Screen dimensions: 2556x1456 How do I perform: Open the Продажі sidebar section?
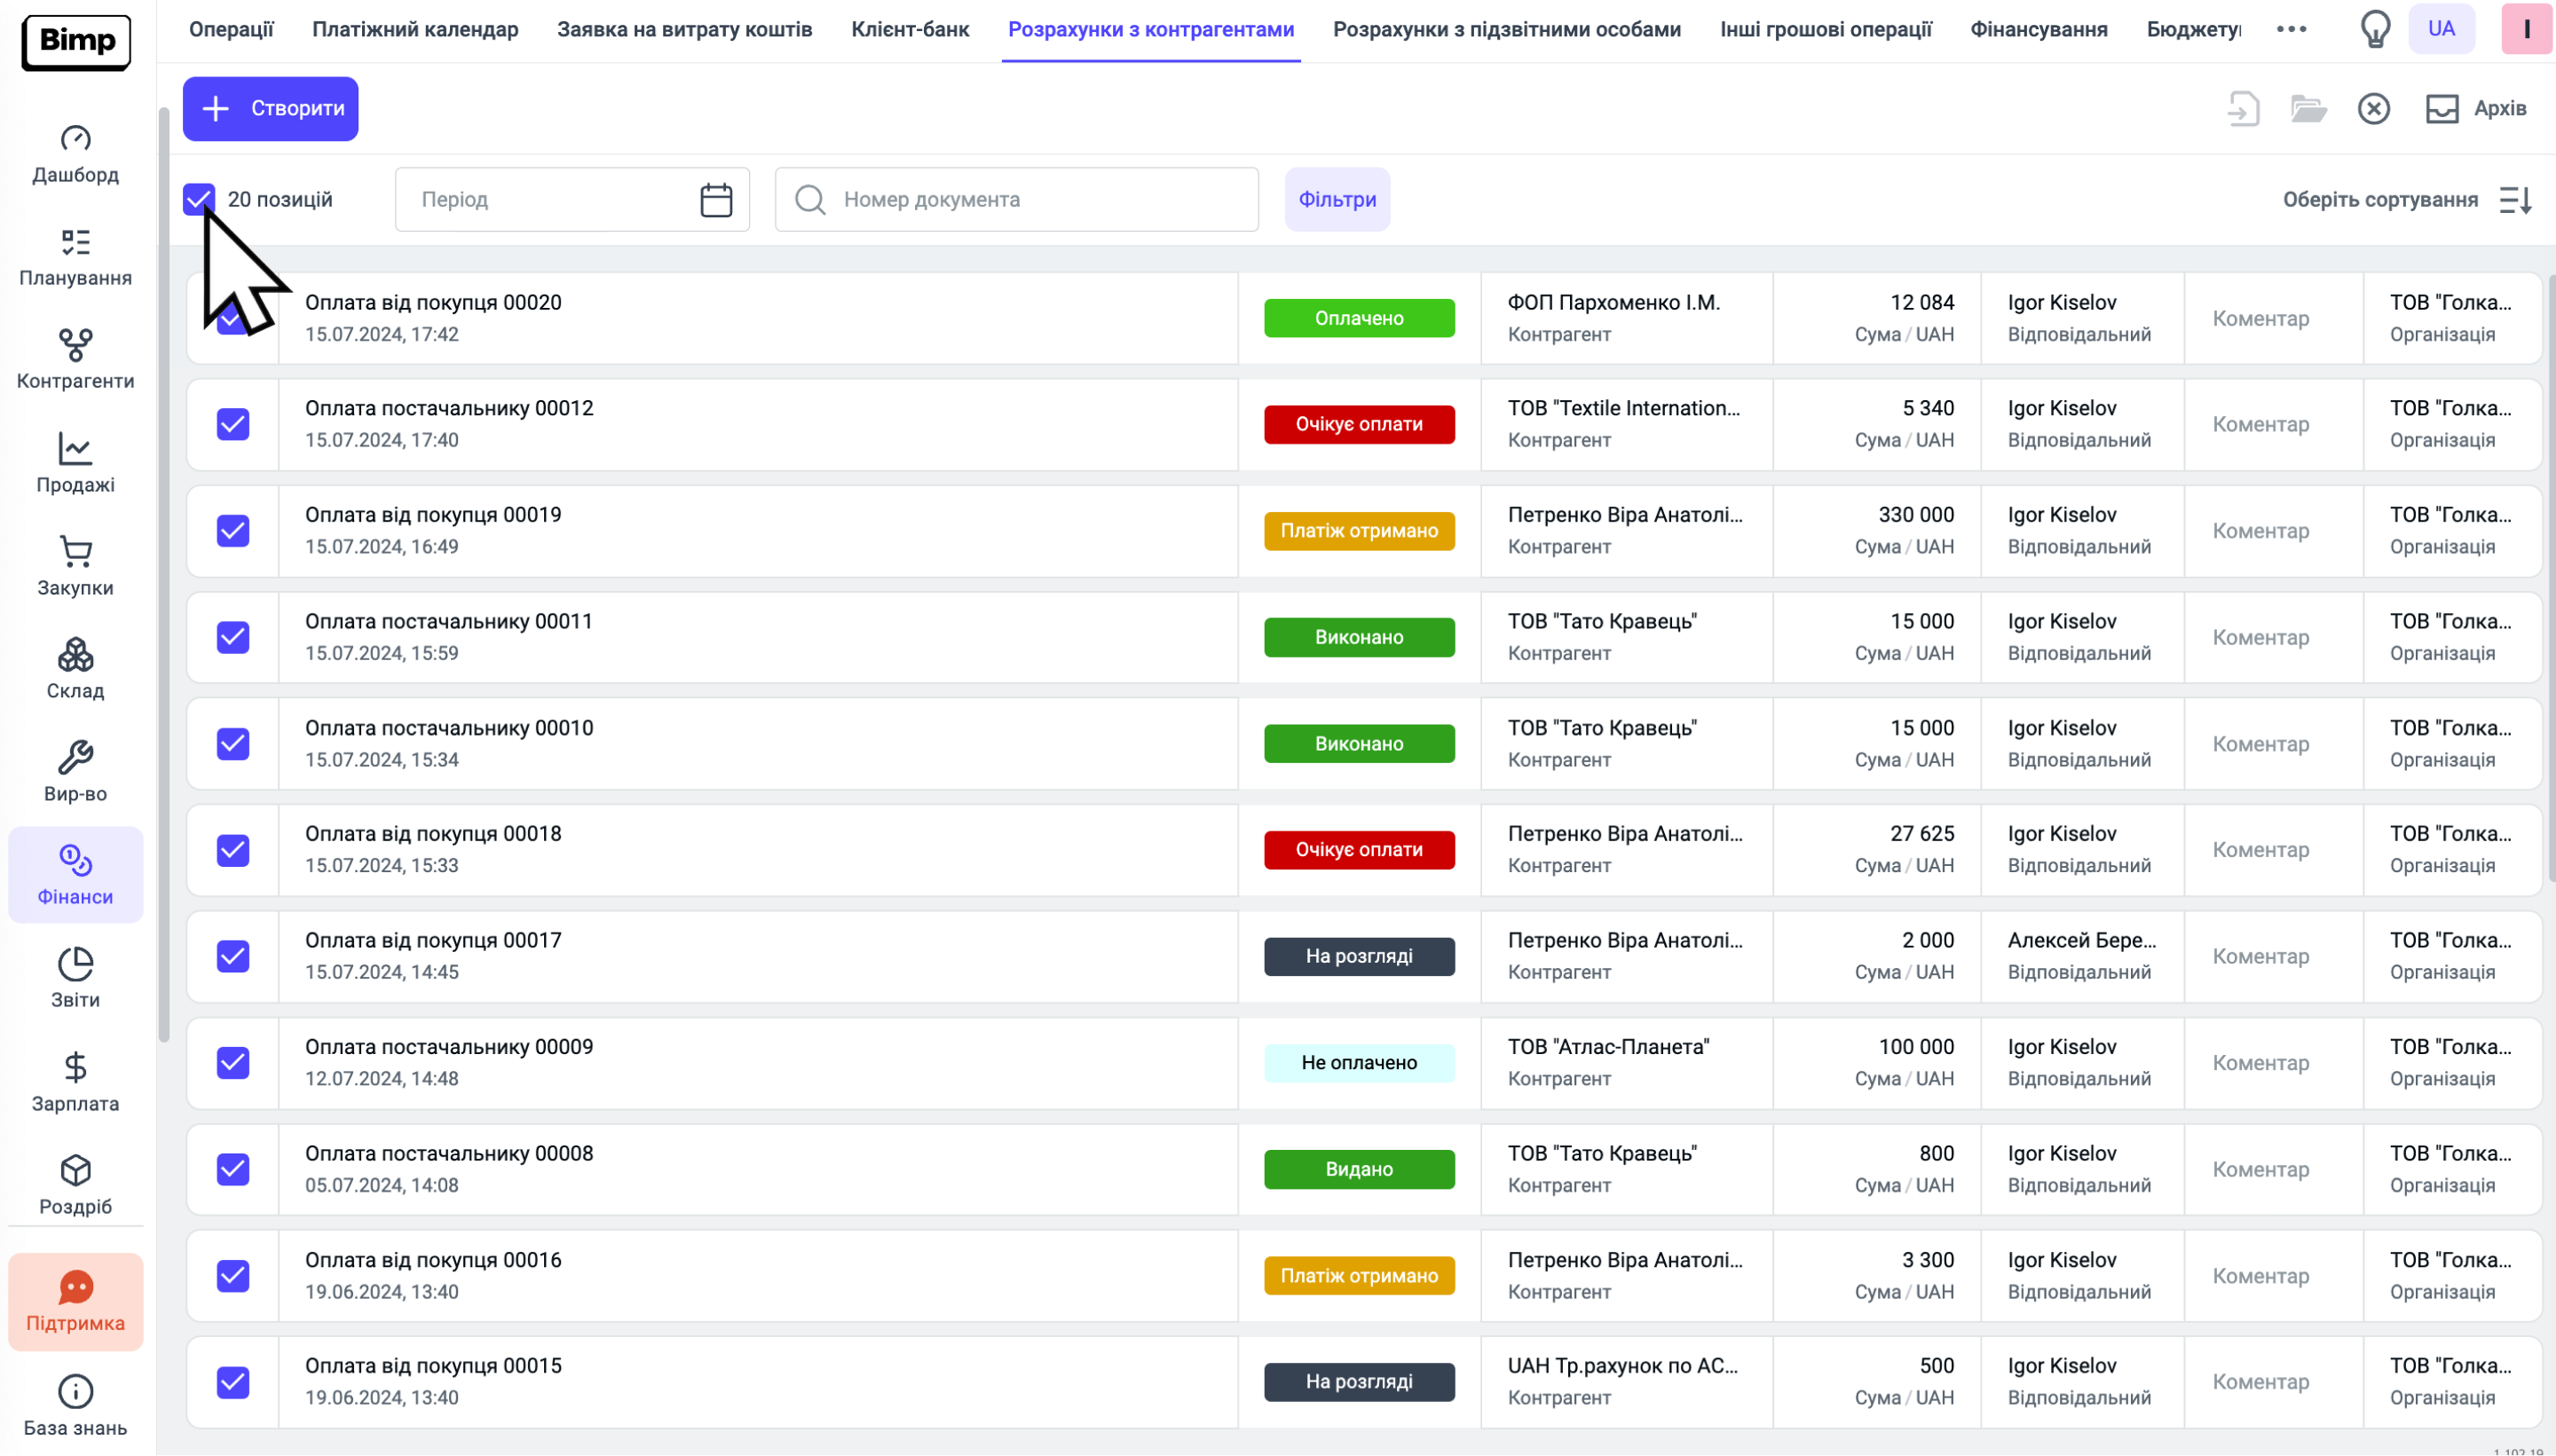tap(75, 465)
